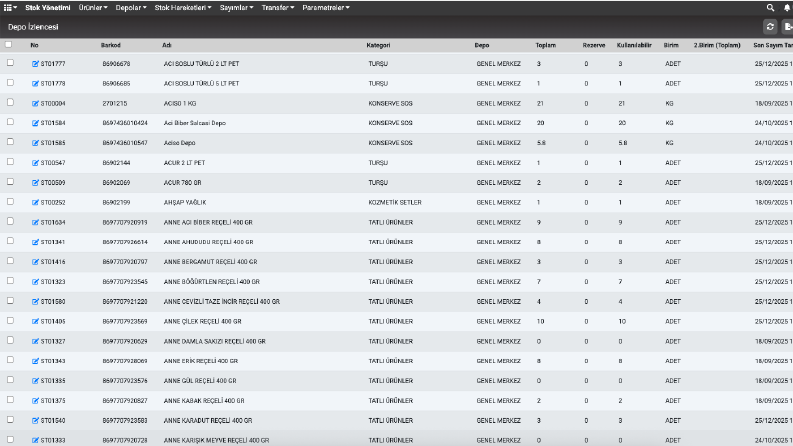Viewport: 793px width, 446px height.
Task: Tick checkbox for AHŞAP YAĞLIK row
Action: (x=10, y=201)
